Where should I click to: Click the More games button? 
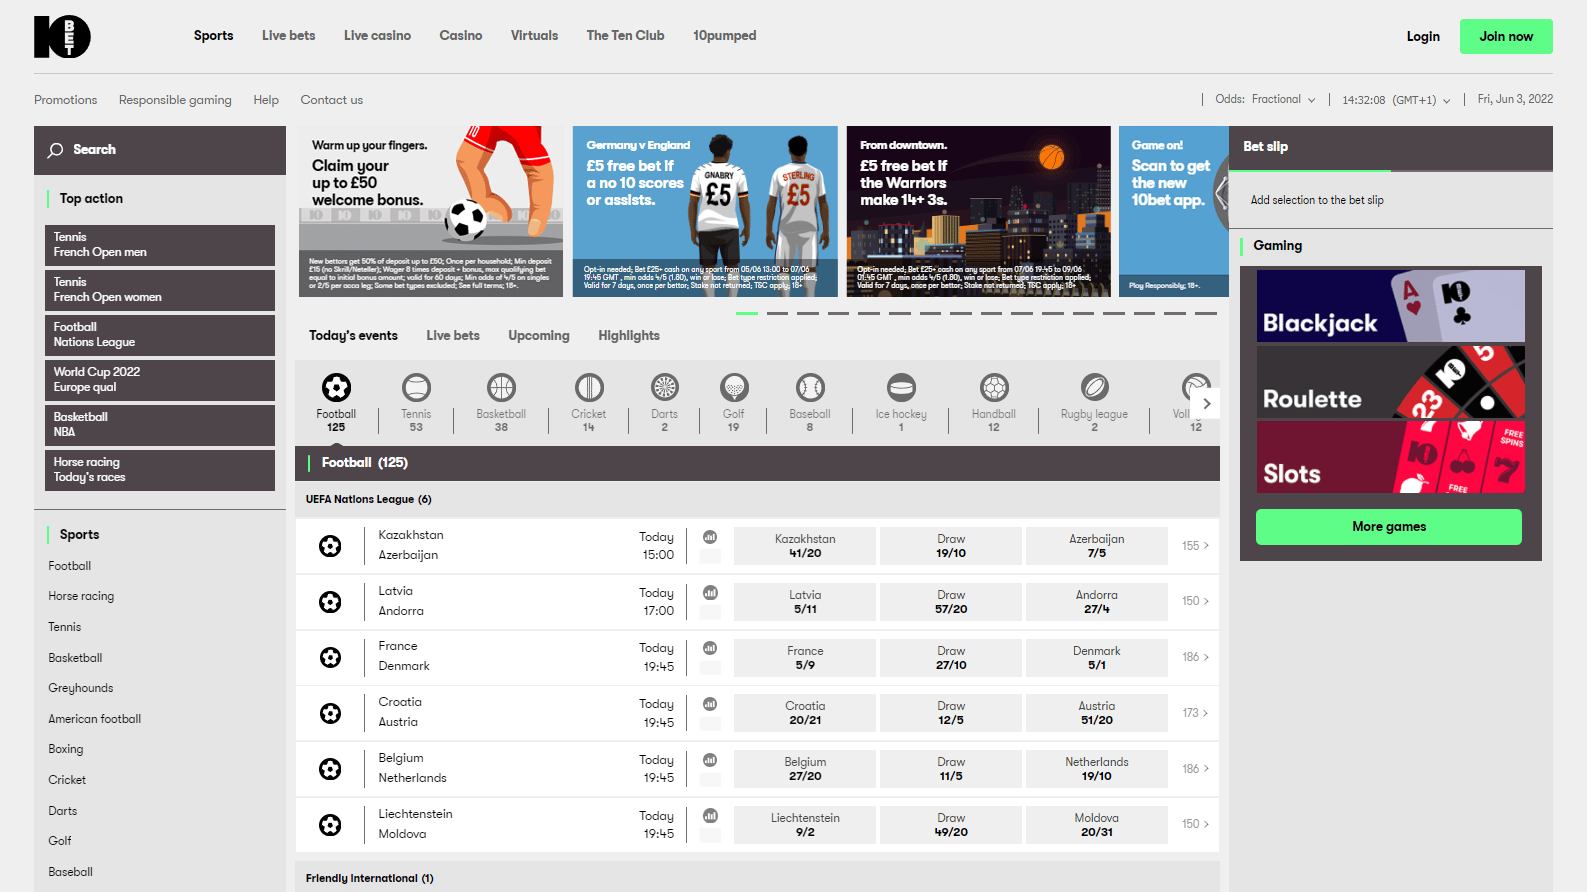(1389, 527)
